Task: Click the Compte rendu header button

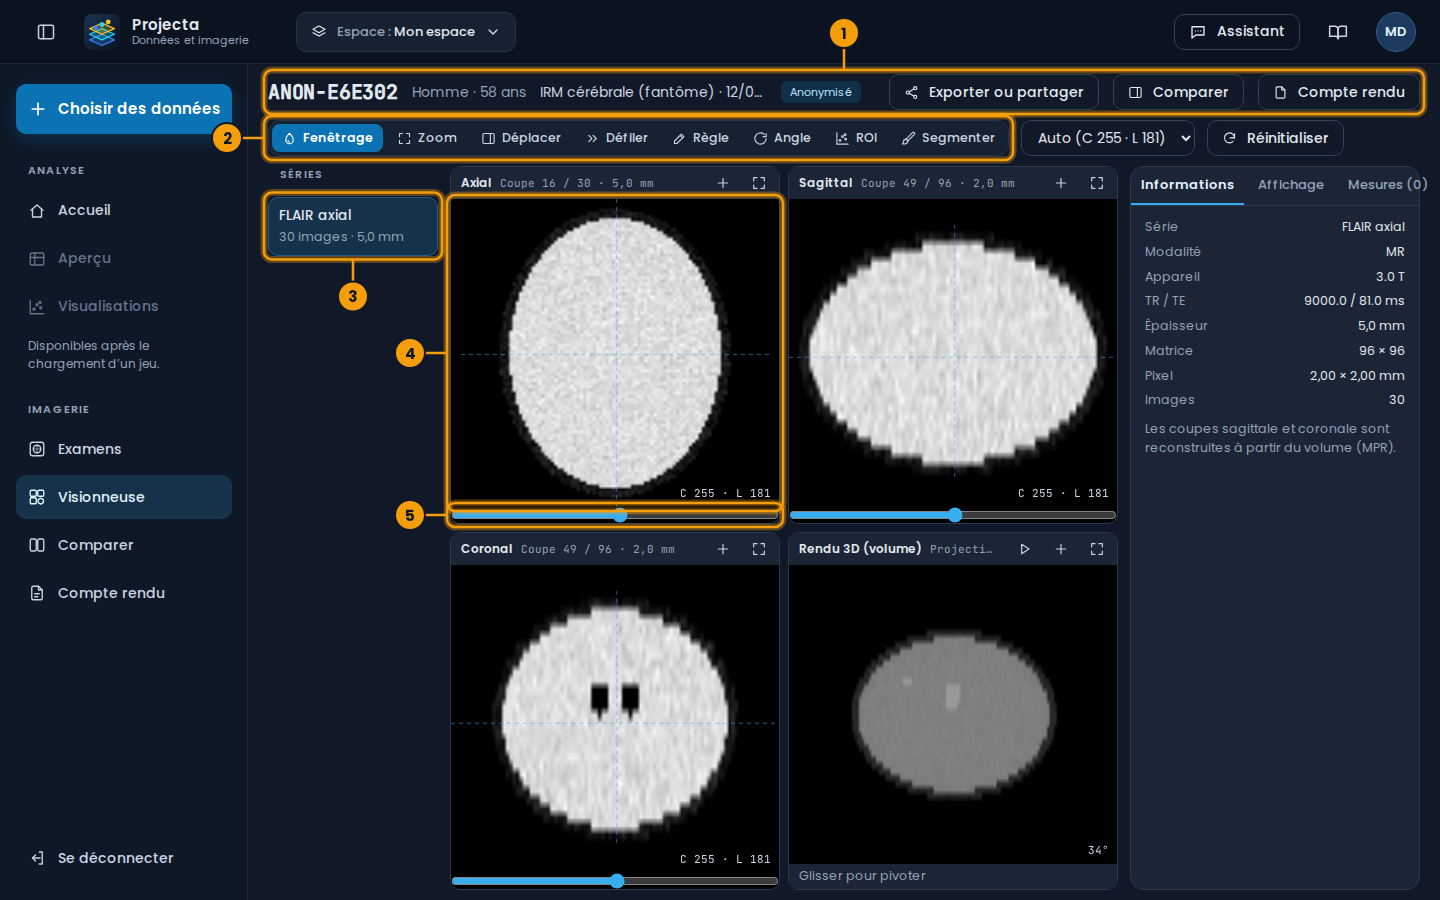Action: 1339,92
